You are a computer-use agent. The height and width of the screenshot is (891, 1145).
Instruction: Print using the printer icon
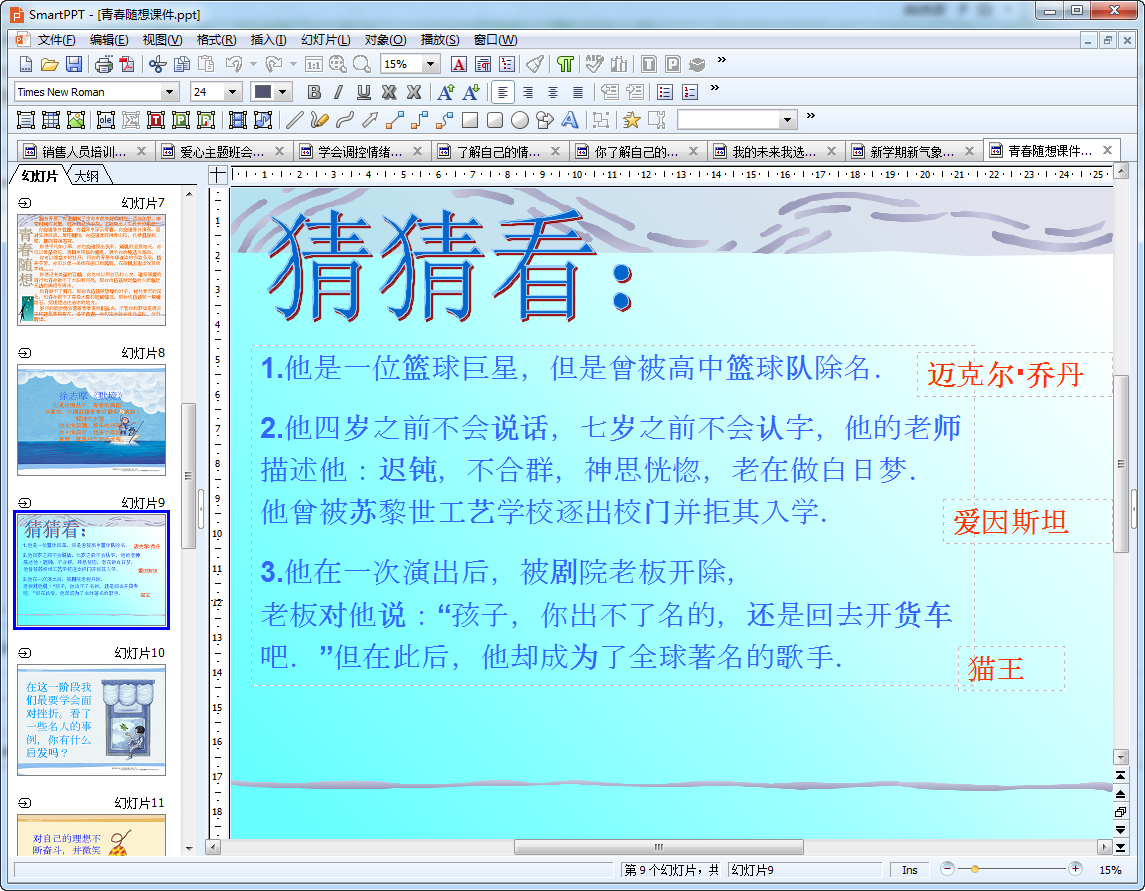tap(104, 64)
